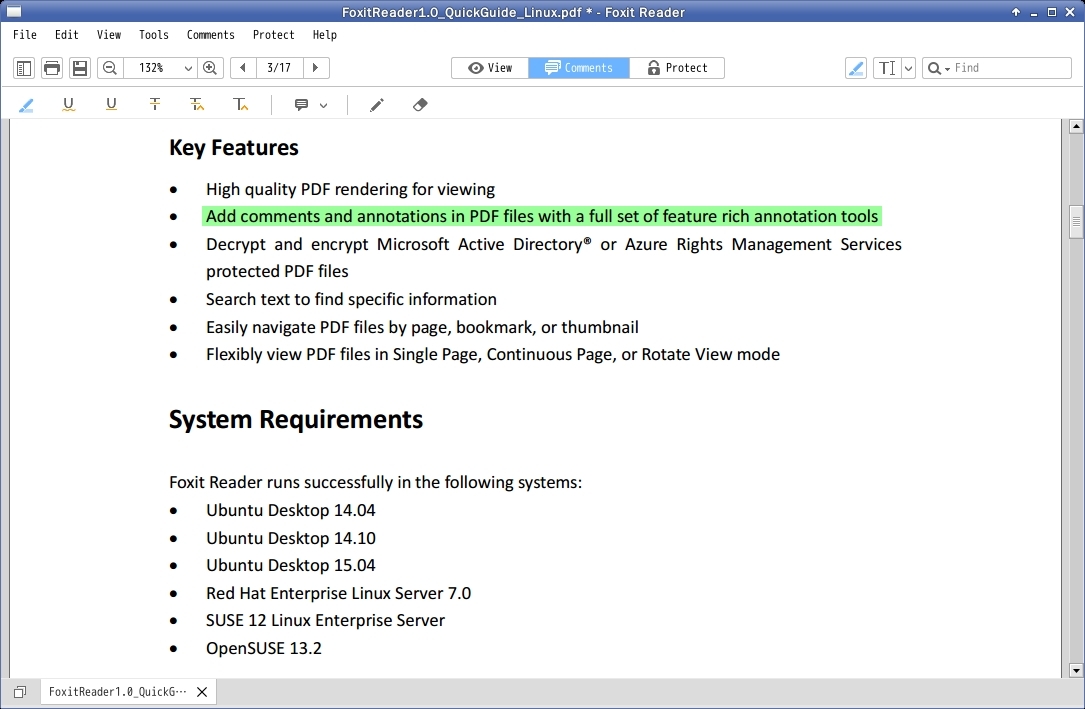Screen dimensions: 1085x709
Task: Open the File menu
Action: coord(25,35)
